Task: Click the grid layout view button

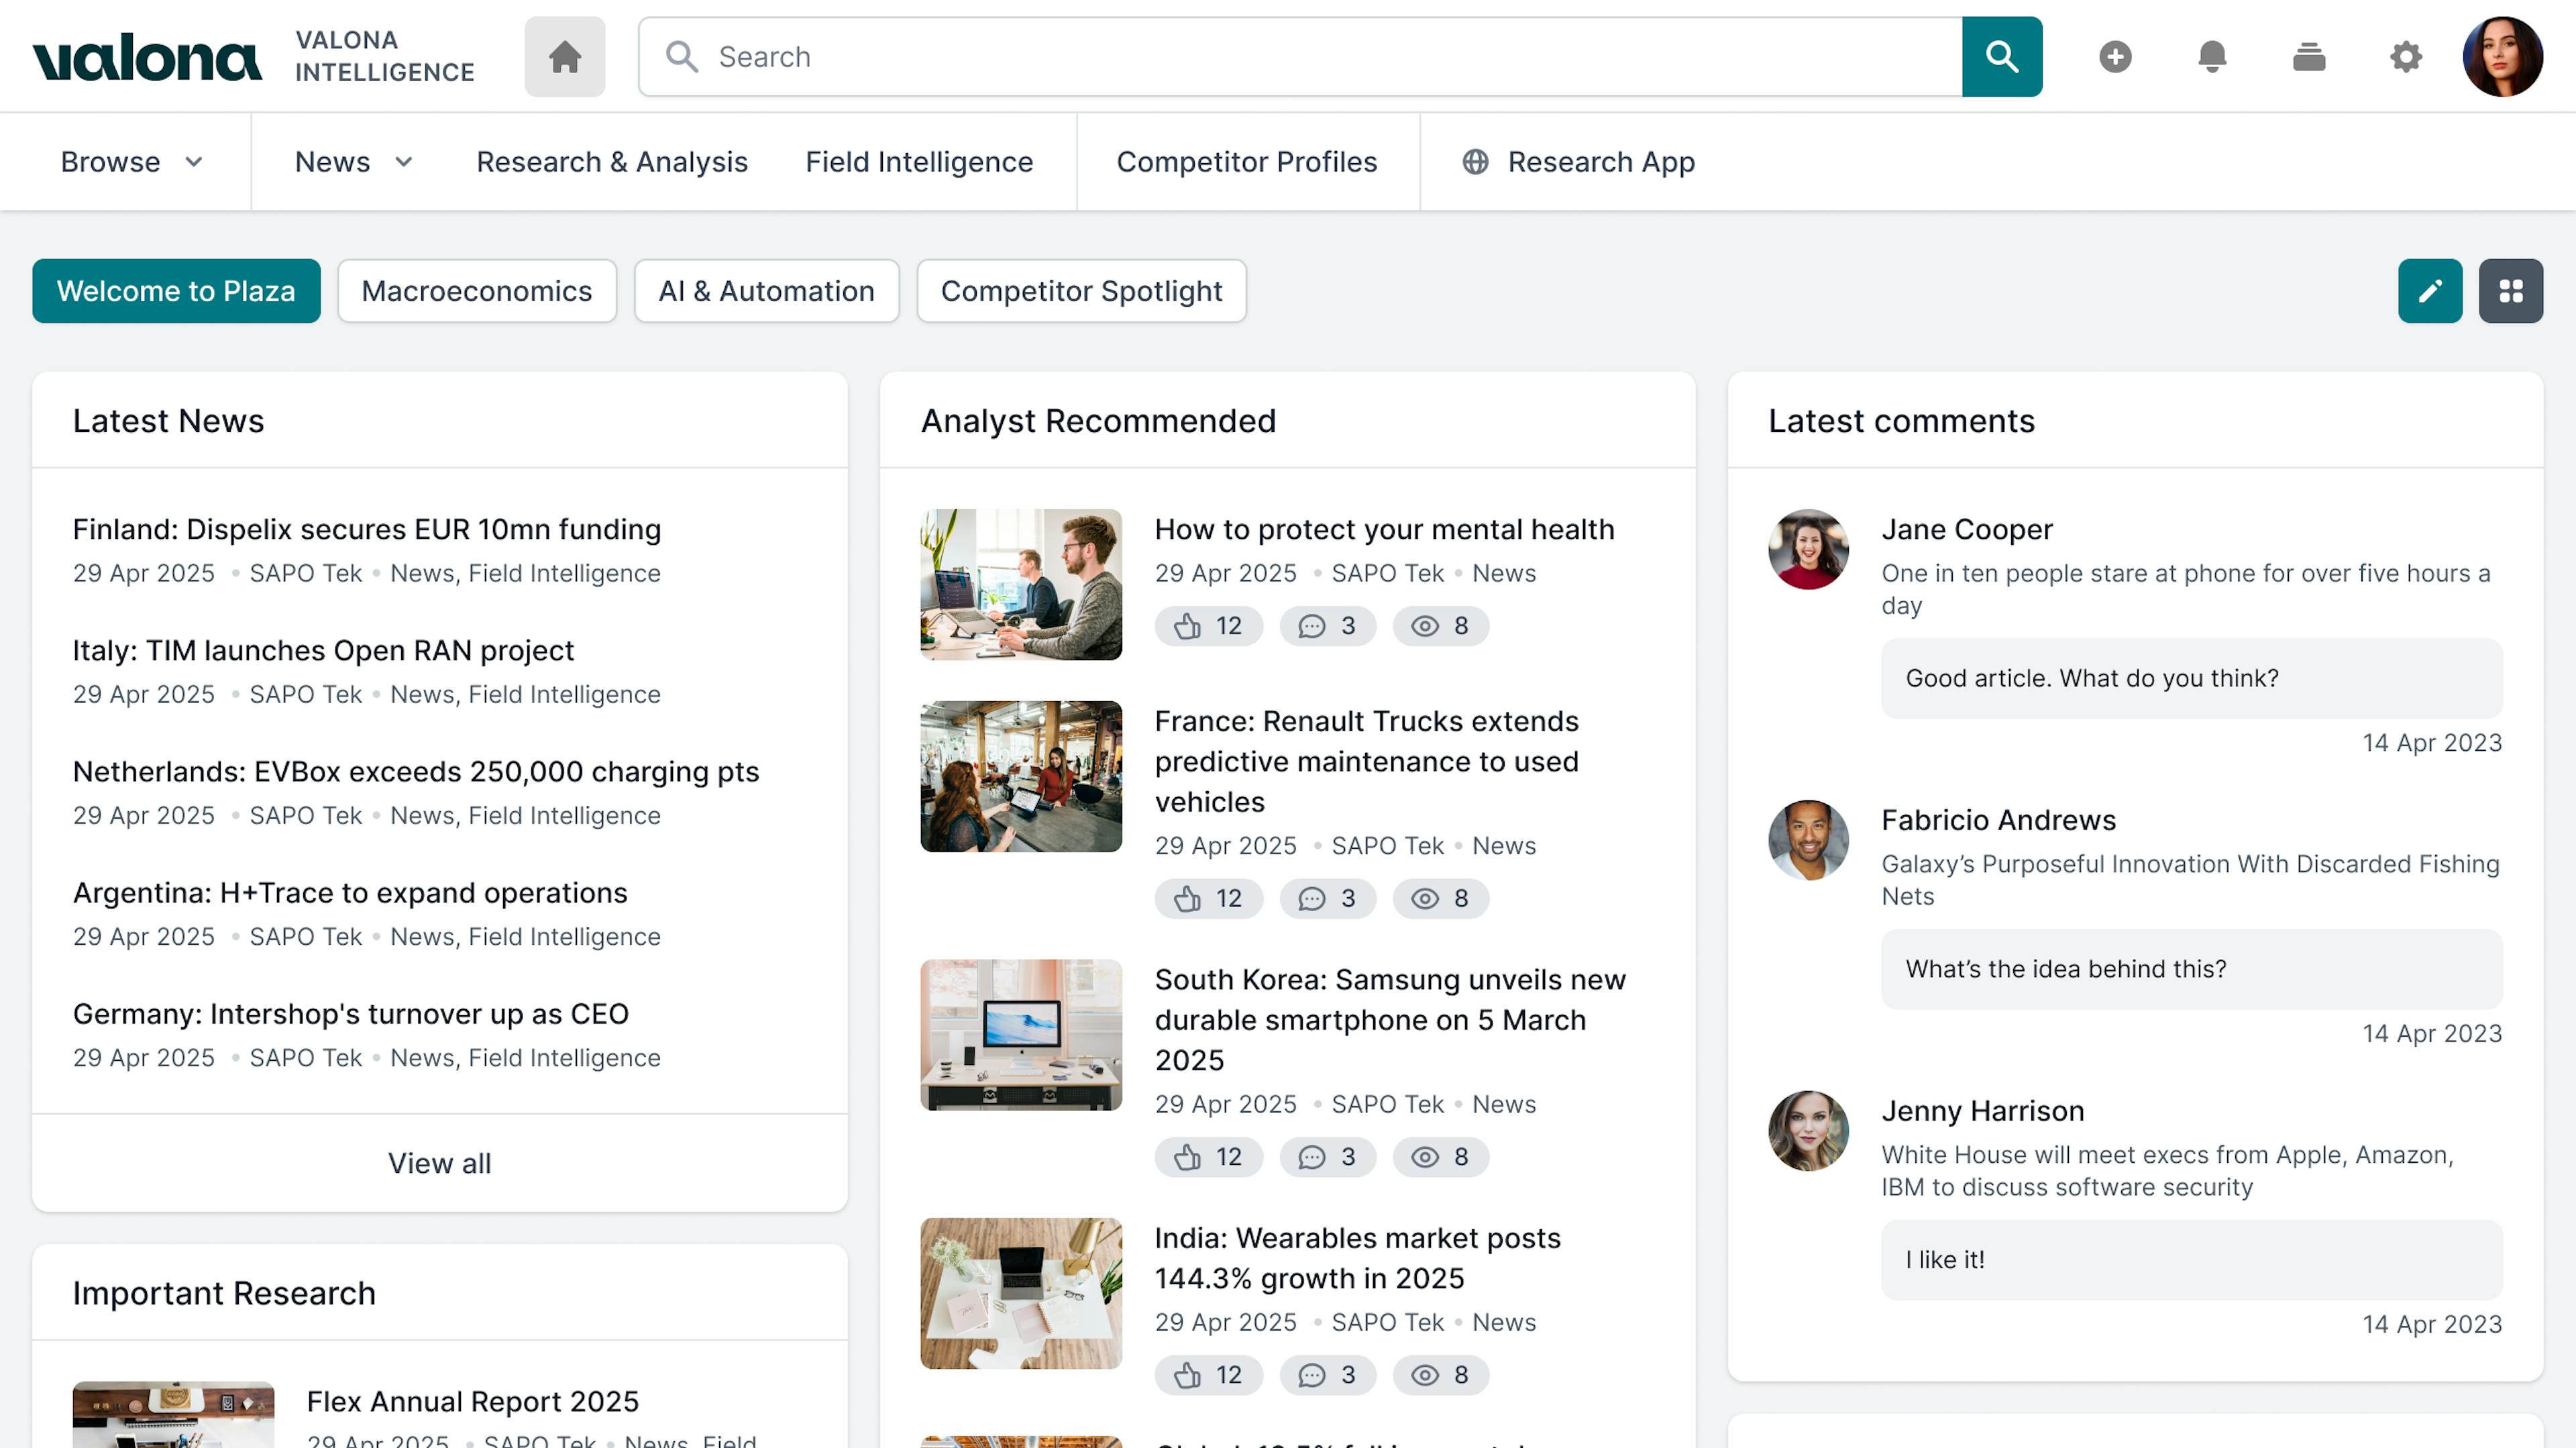Action: [x=2510, y=291]
